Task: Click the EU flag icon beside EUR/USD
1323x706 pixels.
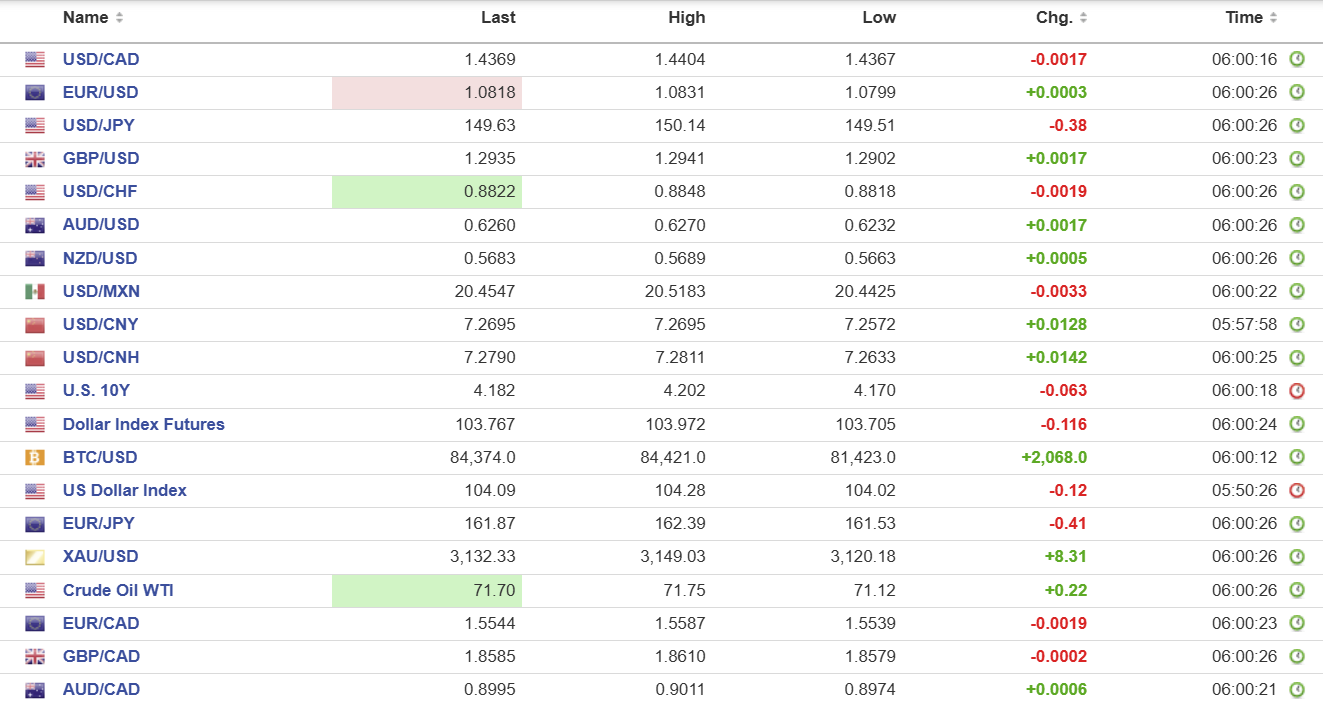Action: point(35,93)
